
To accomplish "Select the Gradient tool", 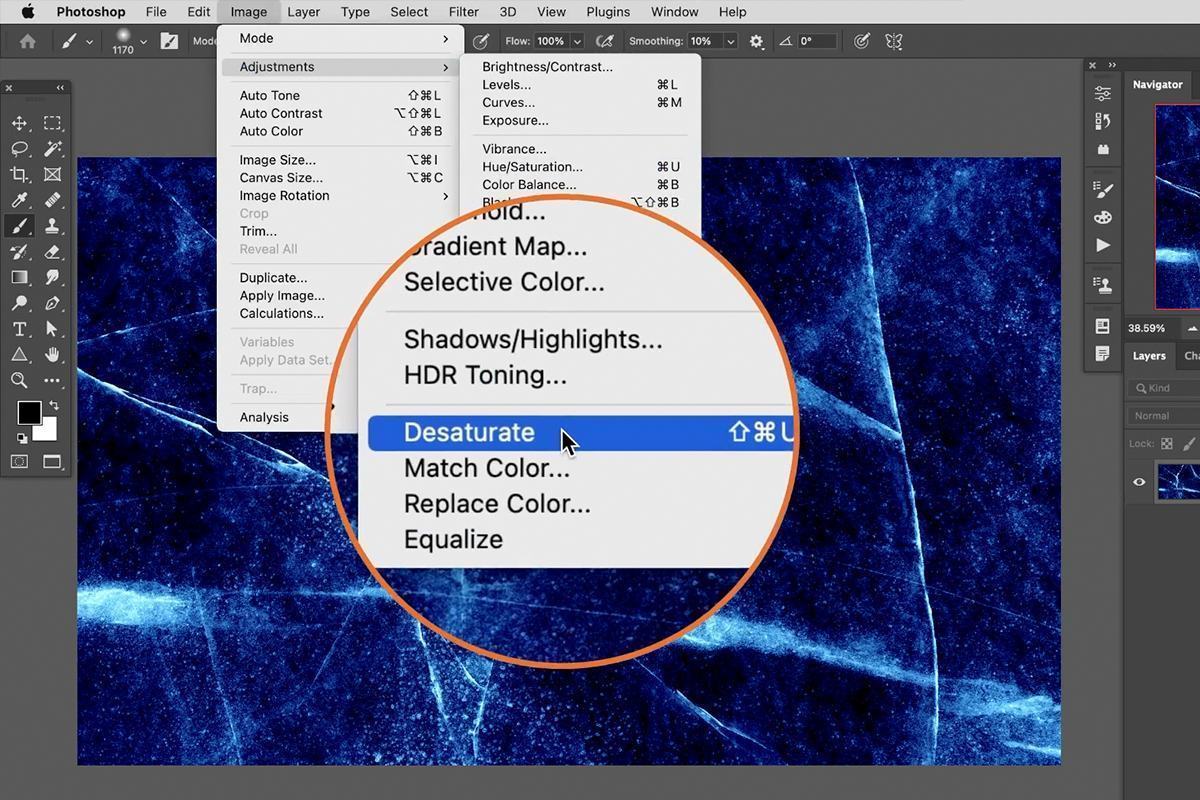I will 19,277.
